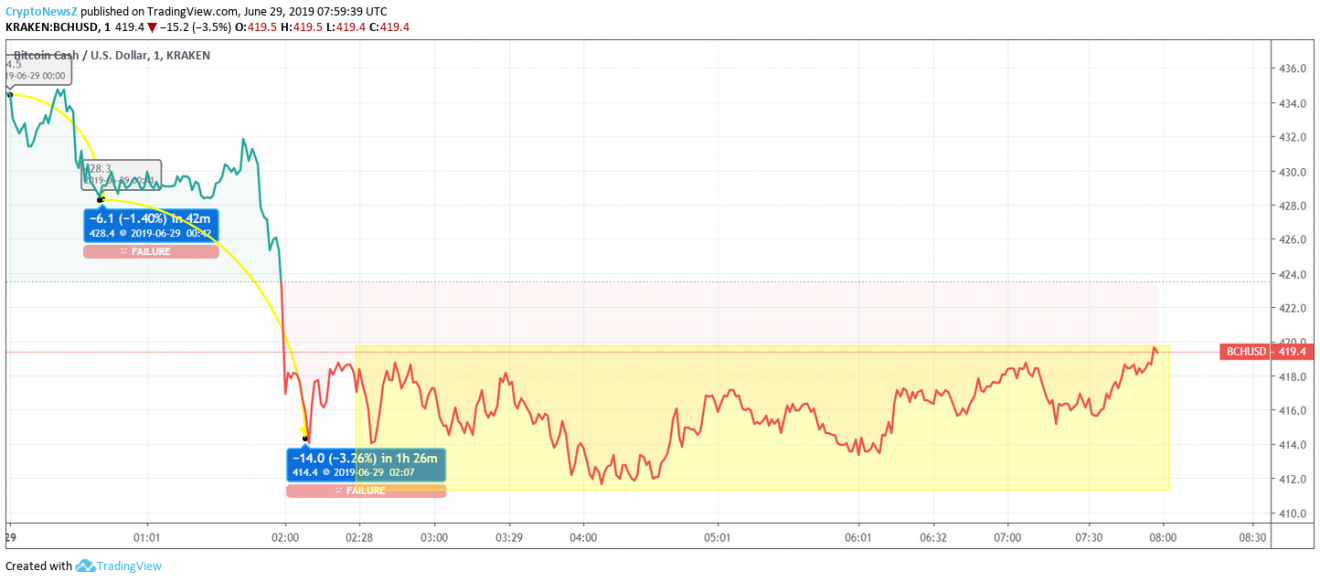Click the gray 428.3 tooltip box on the chart

click(x=121, y=174)
